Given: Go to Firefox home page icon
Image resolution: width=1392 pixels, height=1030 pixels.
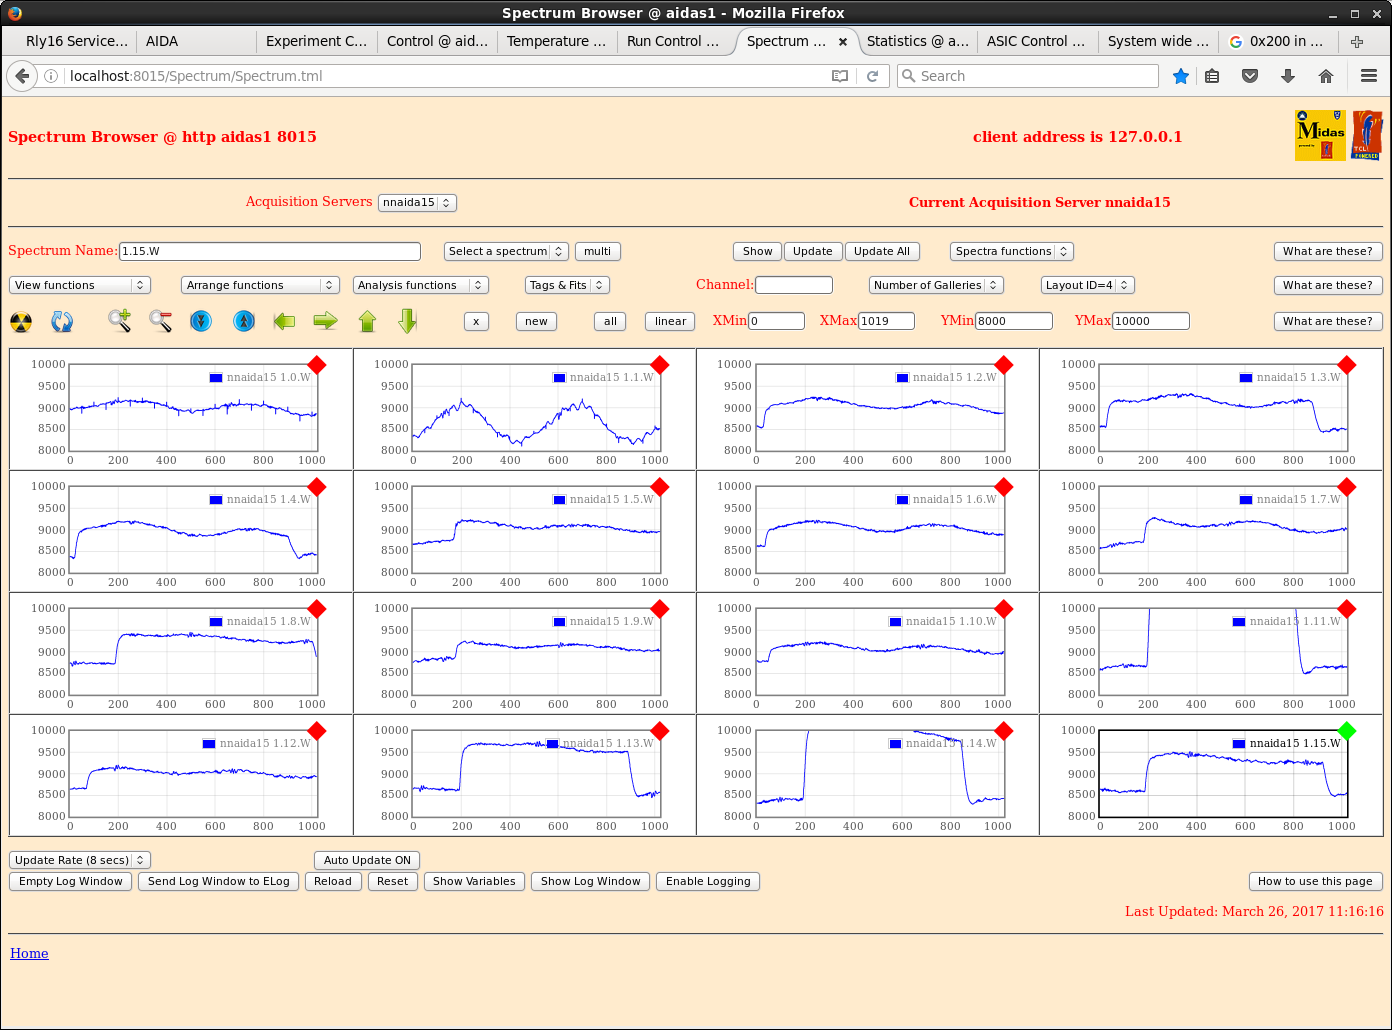Looking at the screenshot, I should [1326, 76].
